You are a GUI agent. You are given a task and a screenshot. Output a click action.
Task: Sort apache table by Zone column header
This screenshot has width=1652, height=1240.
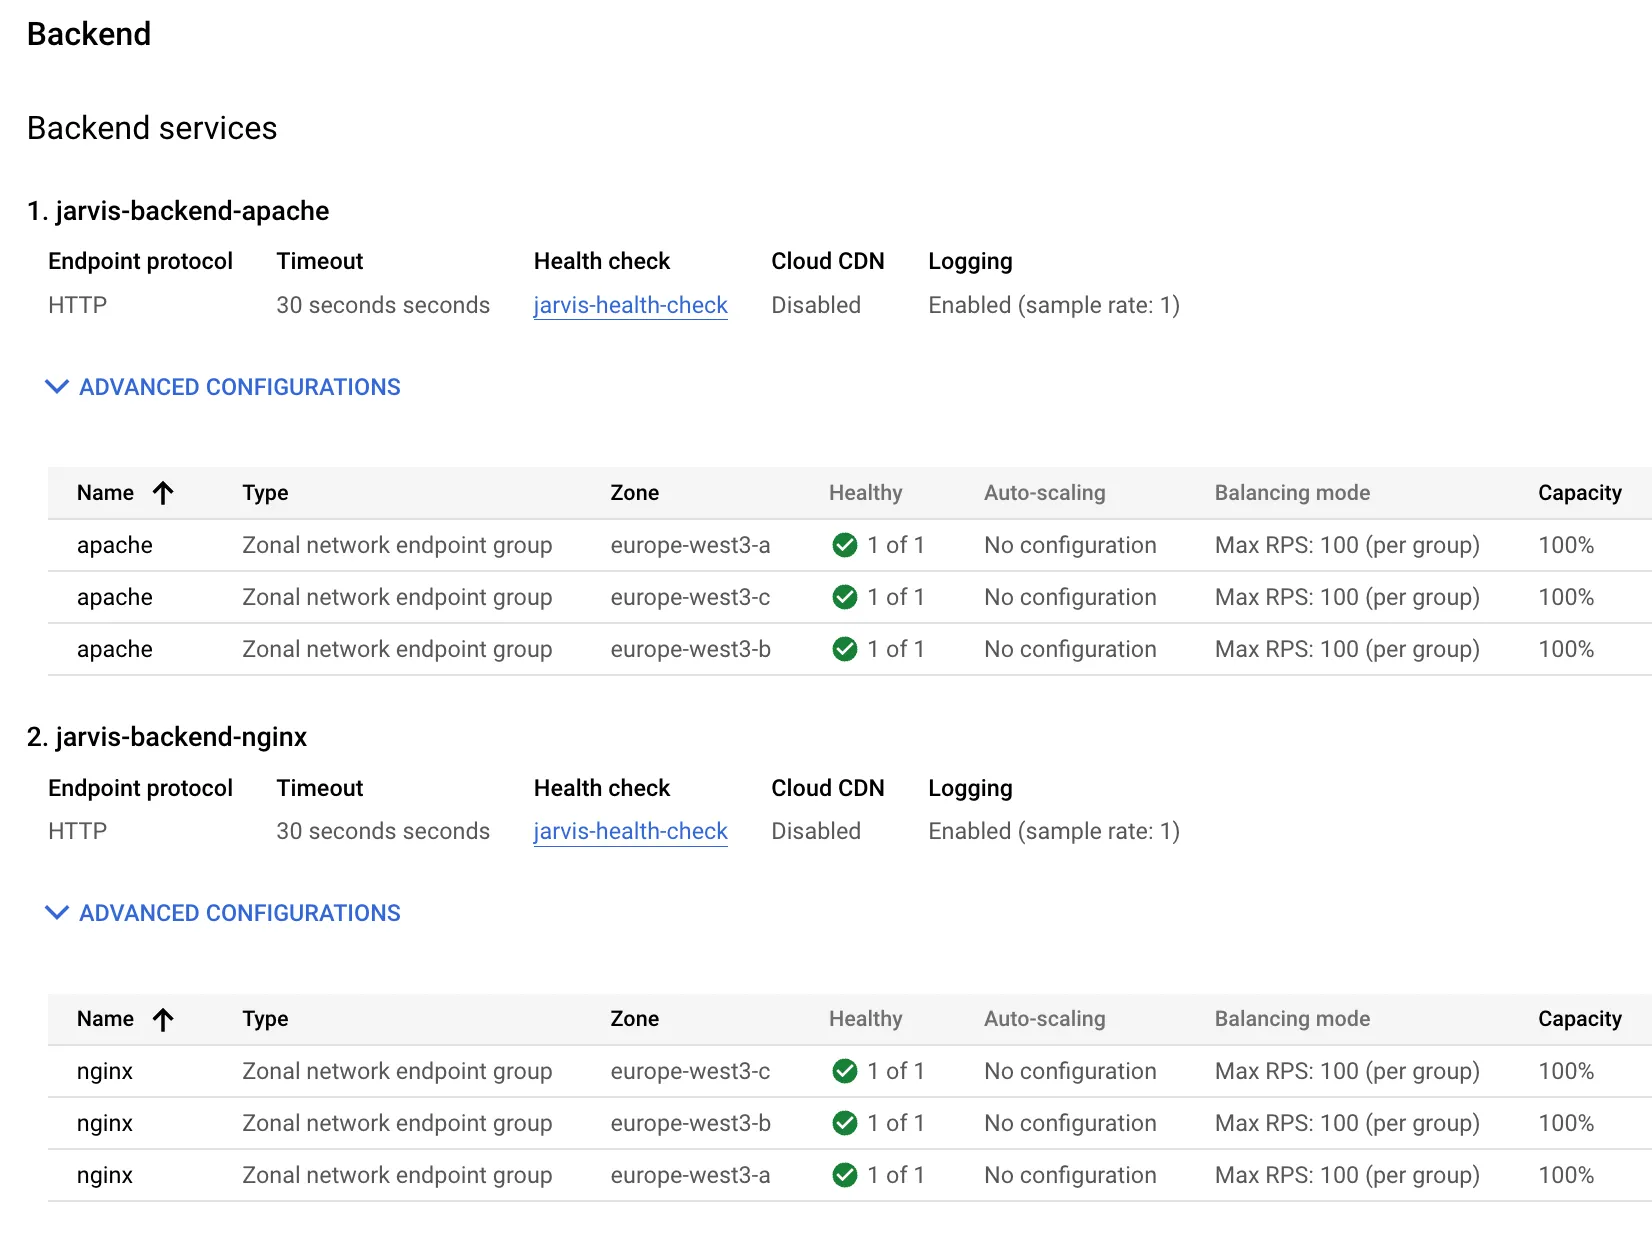click(634, 493)
